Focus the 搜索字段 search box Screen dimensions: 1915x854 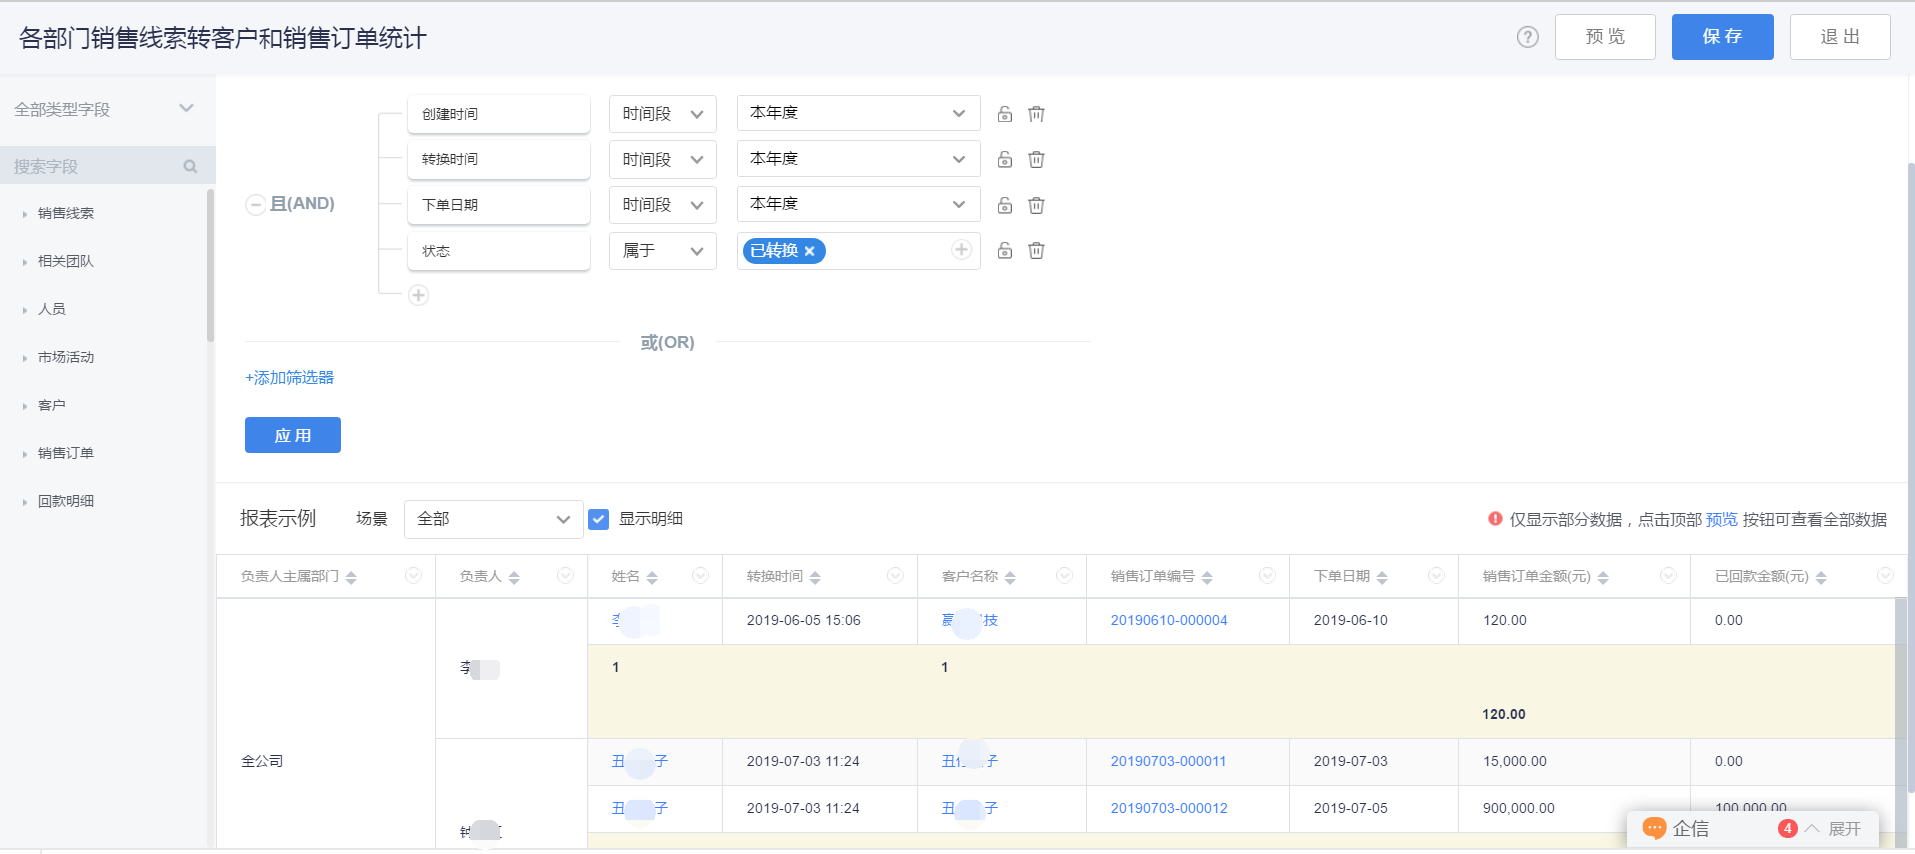click(x=95, y=166)
